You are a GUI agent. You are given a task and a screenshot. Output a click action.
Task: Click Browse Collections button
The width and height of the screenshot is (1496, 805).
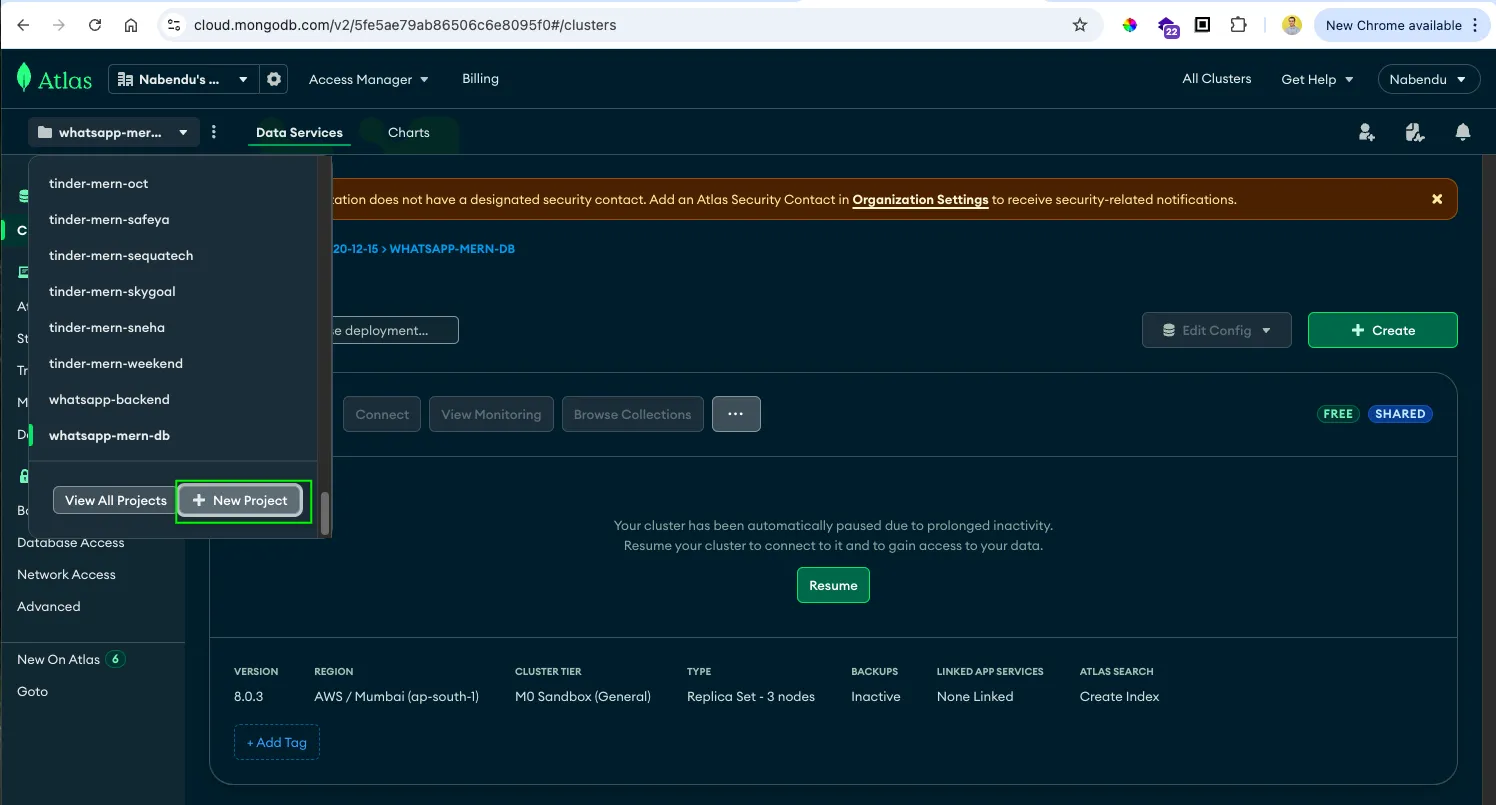(632, 414)
